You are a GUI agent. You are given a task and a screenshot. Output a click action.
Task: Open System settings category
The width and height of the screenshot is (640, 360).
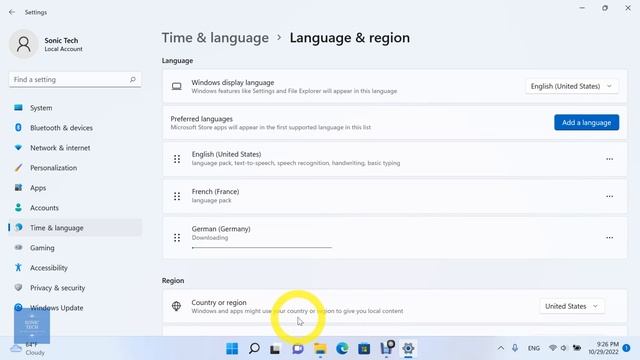click(75, 108)
